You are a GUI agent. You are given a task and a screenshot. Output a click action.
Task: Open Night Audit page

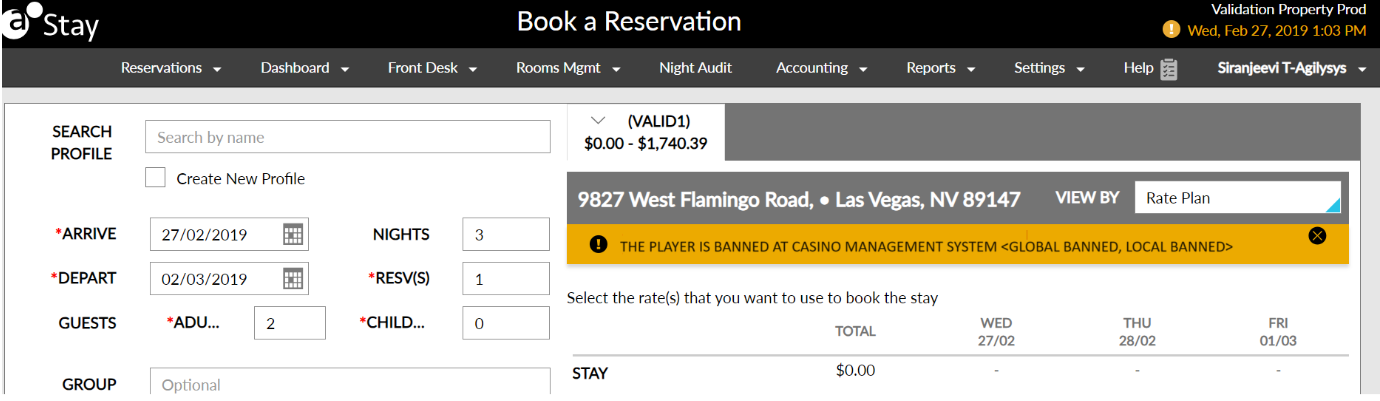[695, 68]
